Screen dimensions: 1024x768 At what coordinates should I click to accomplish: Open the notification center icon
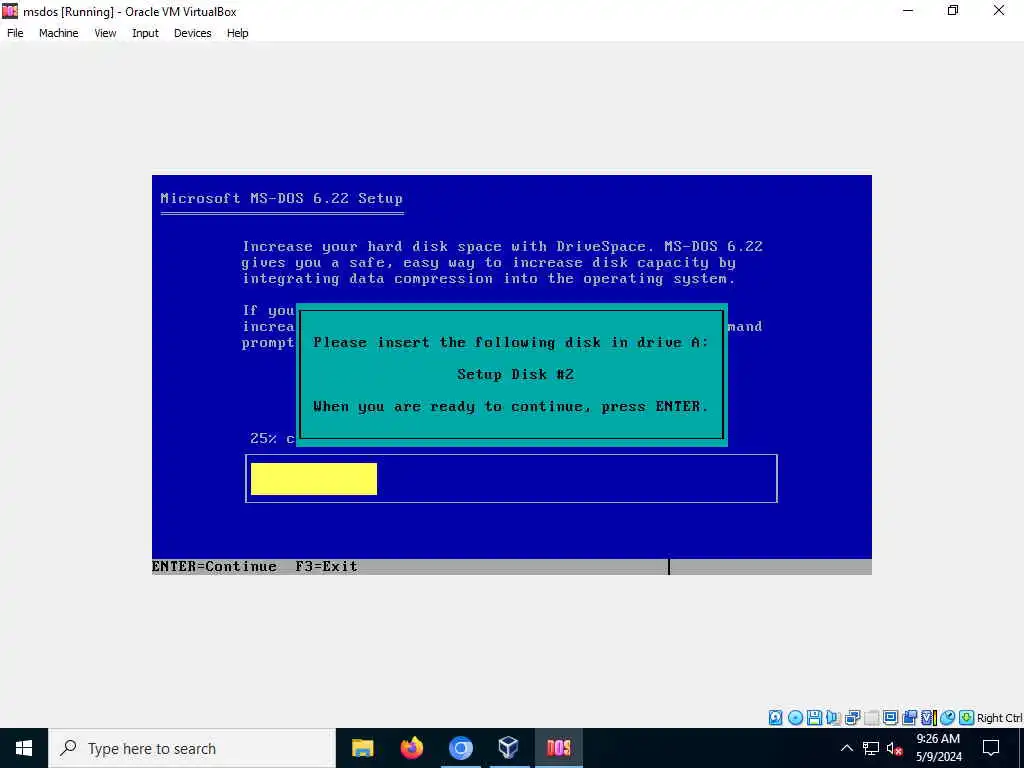[x=991, y=748]
